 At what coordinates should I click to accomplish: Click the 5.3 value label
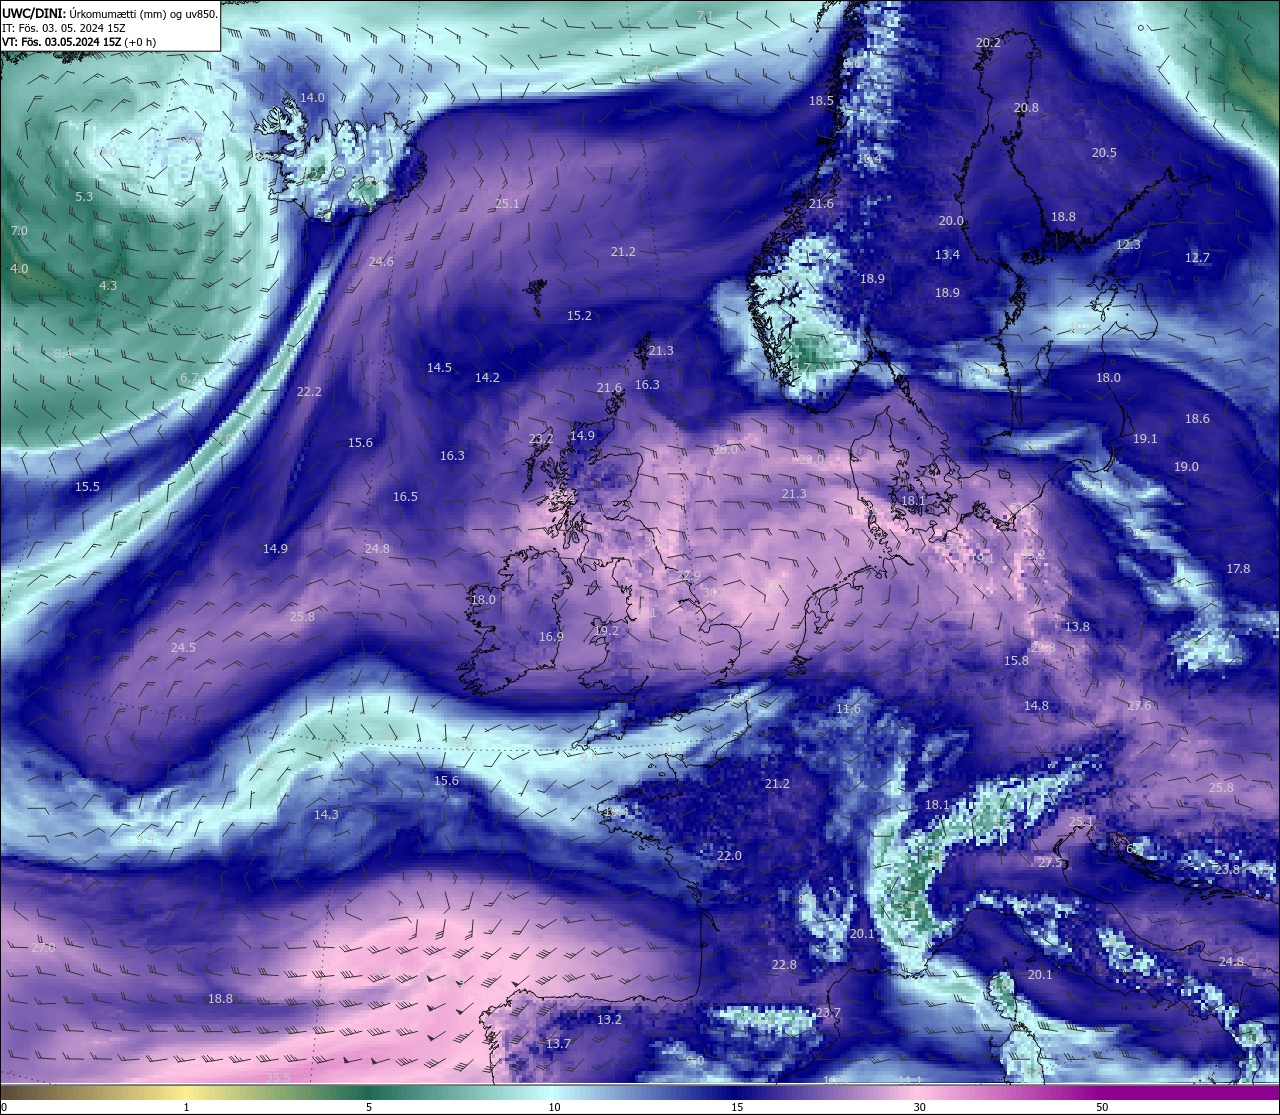point(84,197)
